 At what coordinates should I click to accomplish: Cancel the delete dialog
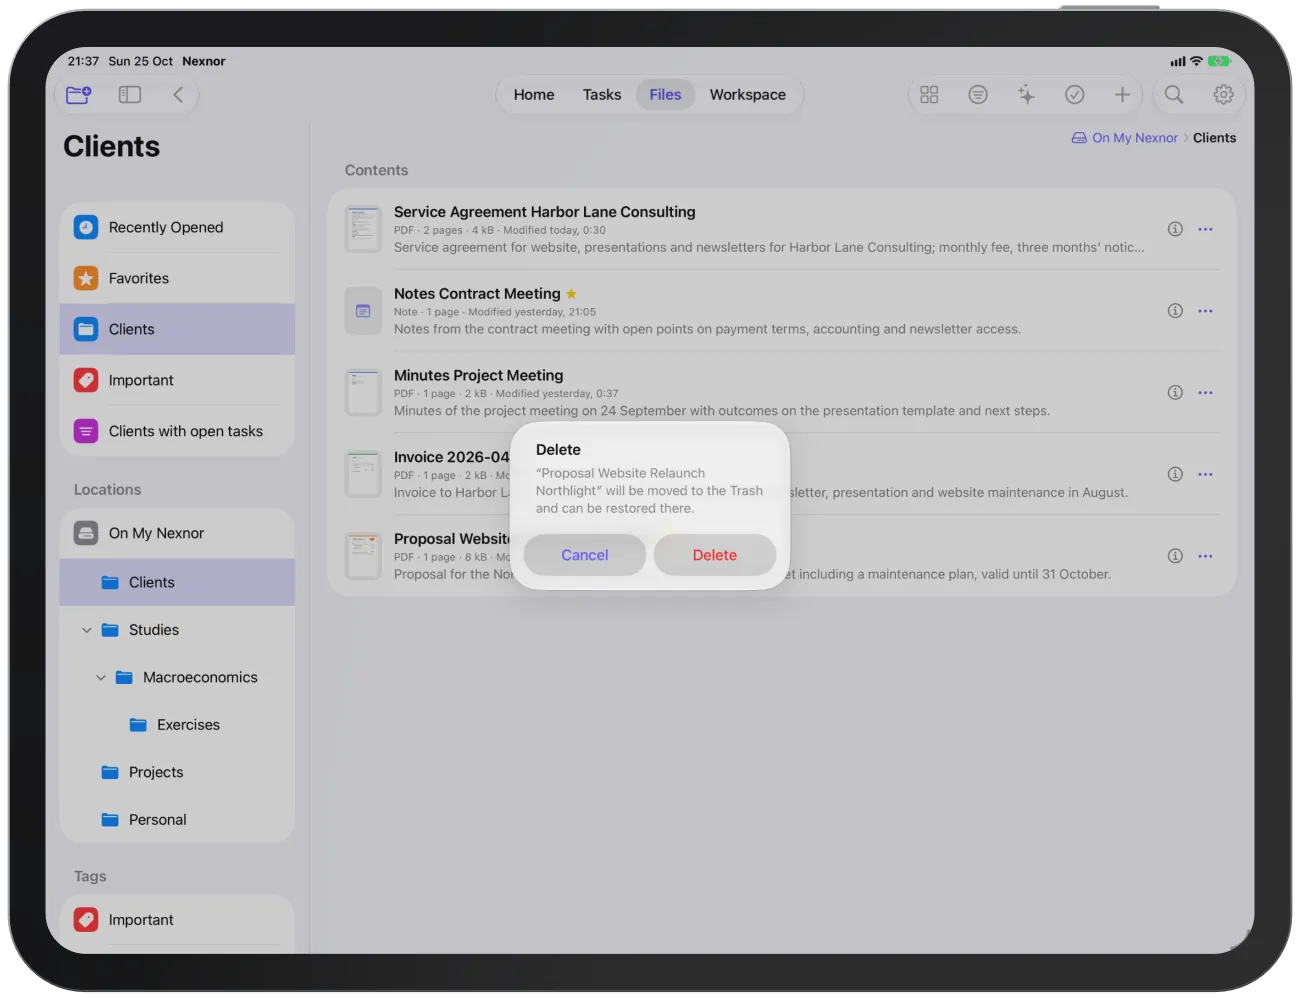(x=585, y=555)
